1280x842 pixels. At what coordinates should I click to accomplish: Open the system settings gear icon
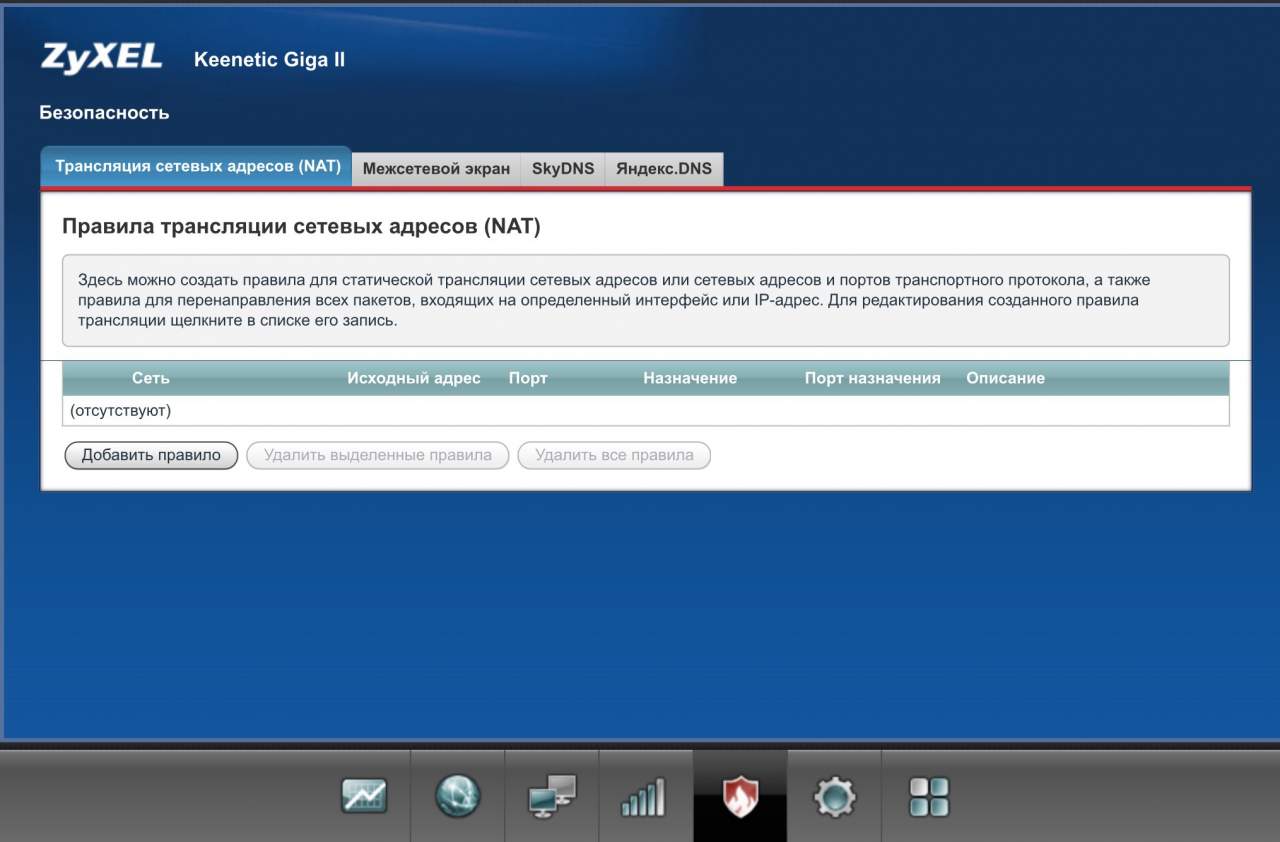(835, 797)
